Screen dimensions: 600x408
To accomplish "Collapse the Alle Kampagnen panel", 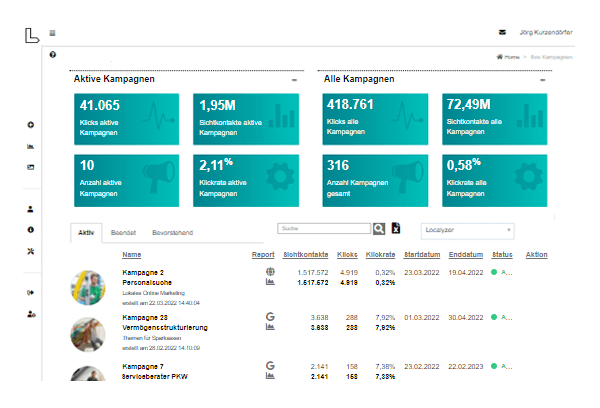I will tap(540, 80).
